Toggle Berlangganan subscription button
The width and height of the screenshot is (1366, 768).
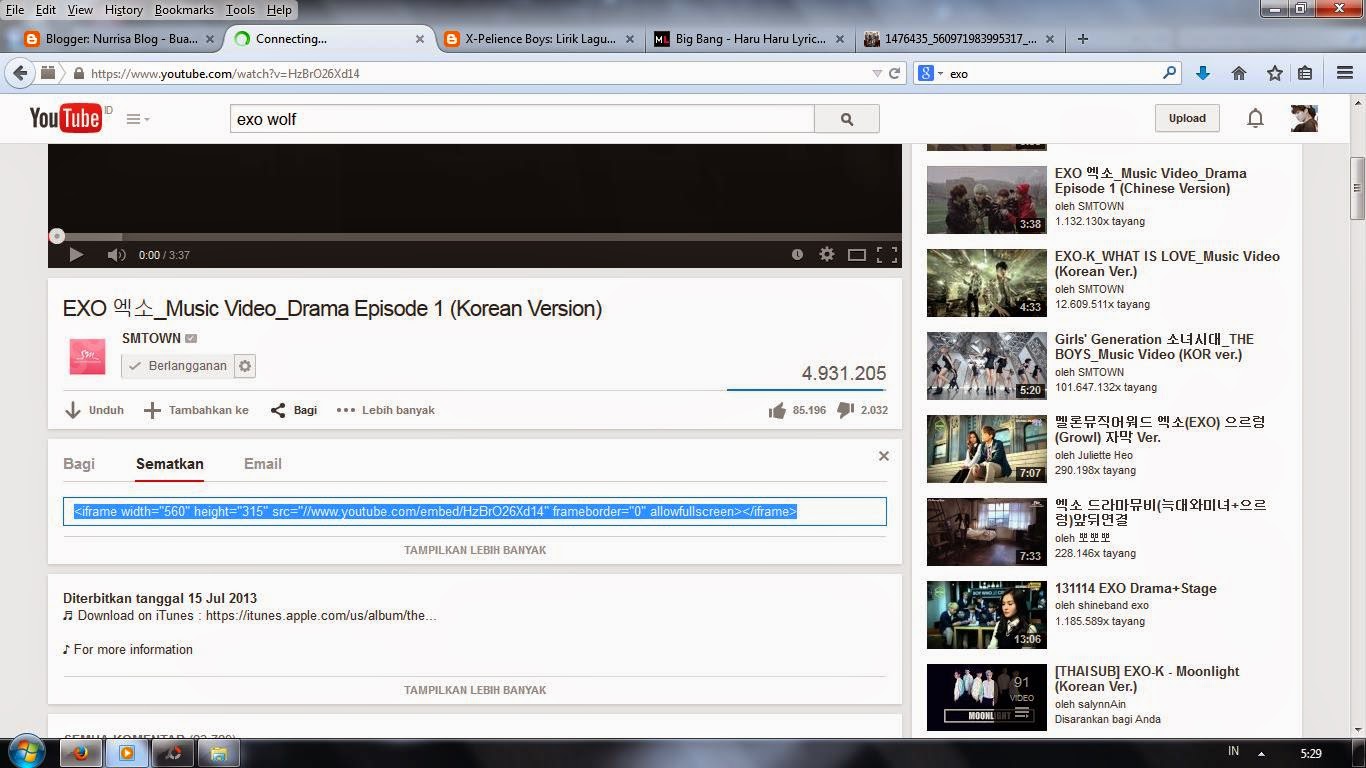point(178,366)
